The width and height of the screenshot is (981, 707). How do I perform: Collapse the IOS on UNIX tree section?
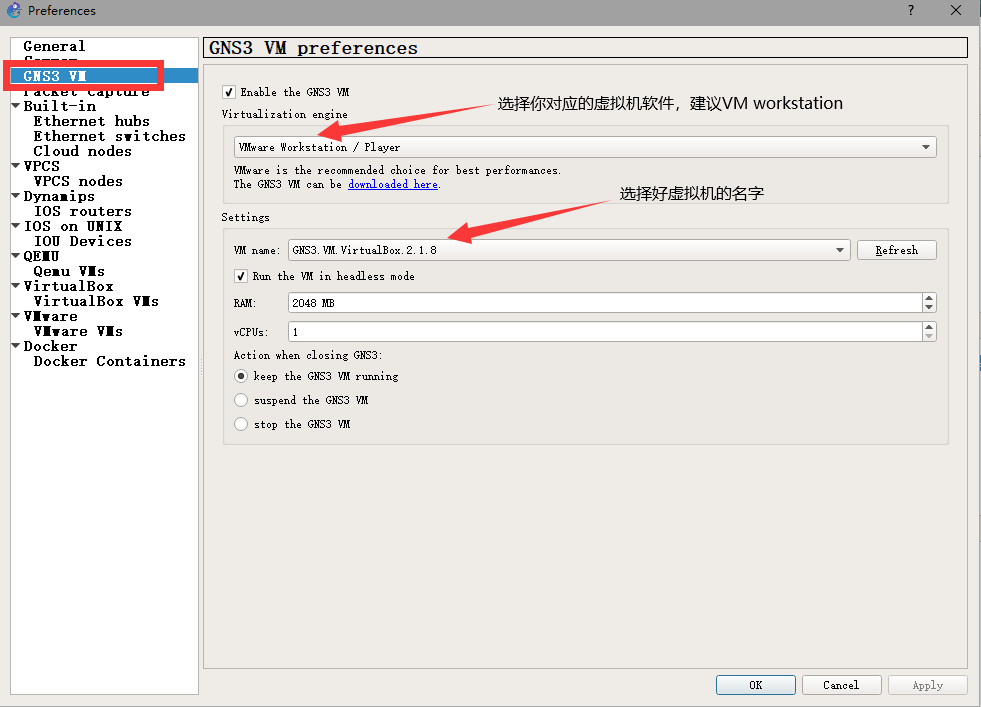click(x=16, y=226)
